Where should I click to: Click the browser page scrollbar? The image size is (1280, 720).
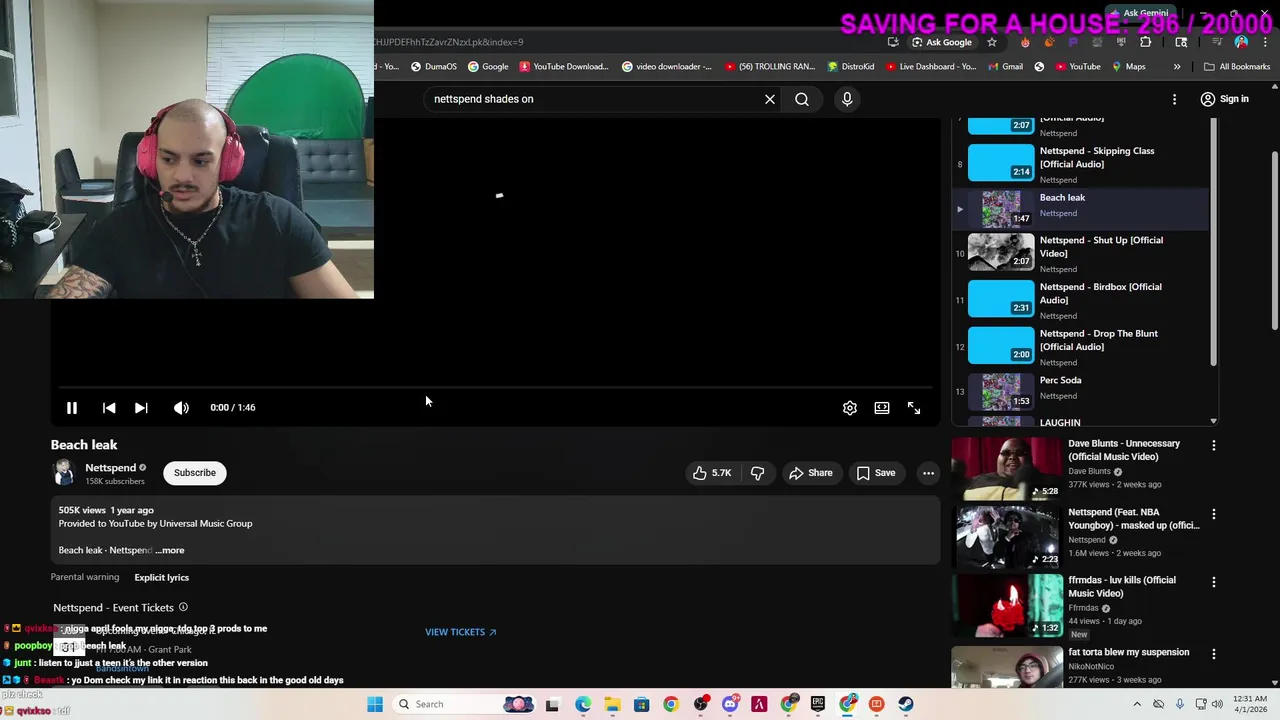click(x=1274, y=240)
